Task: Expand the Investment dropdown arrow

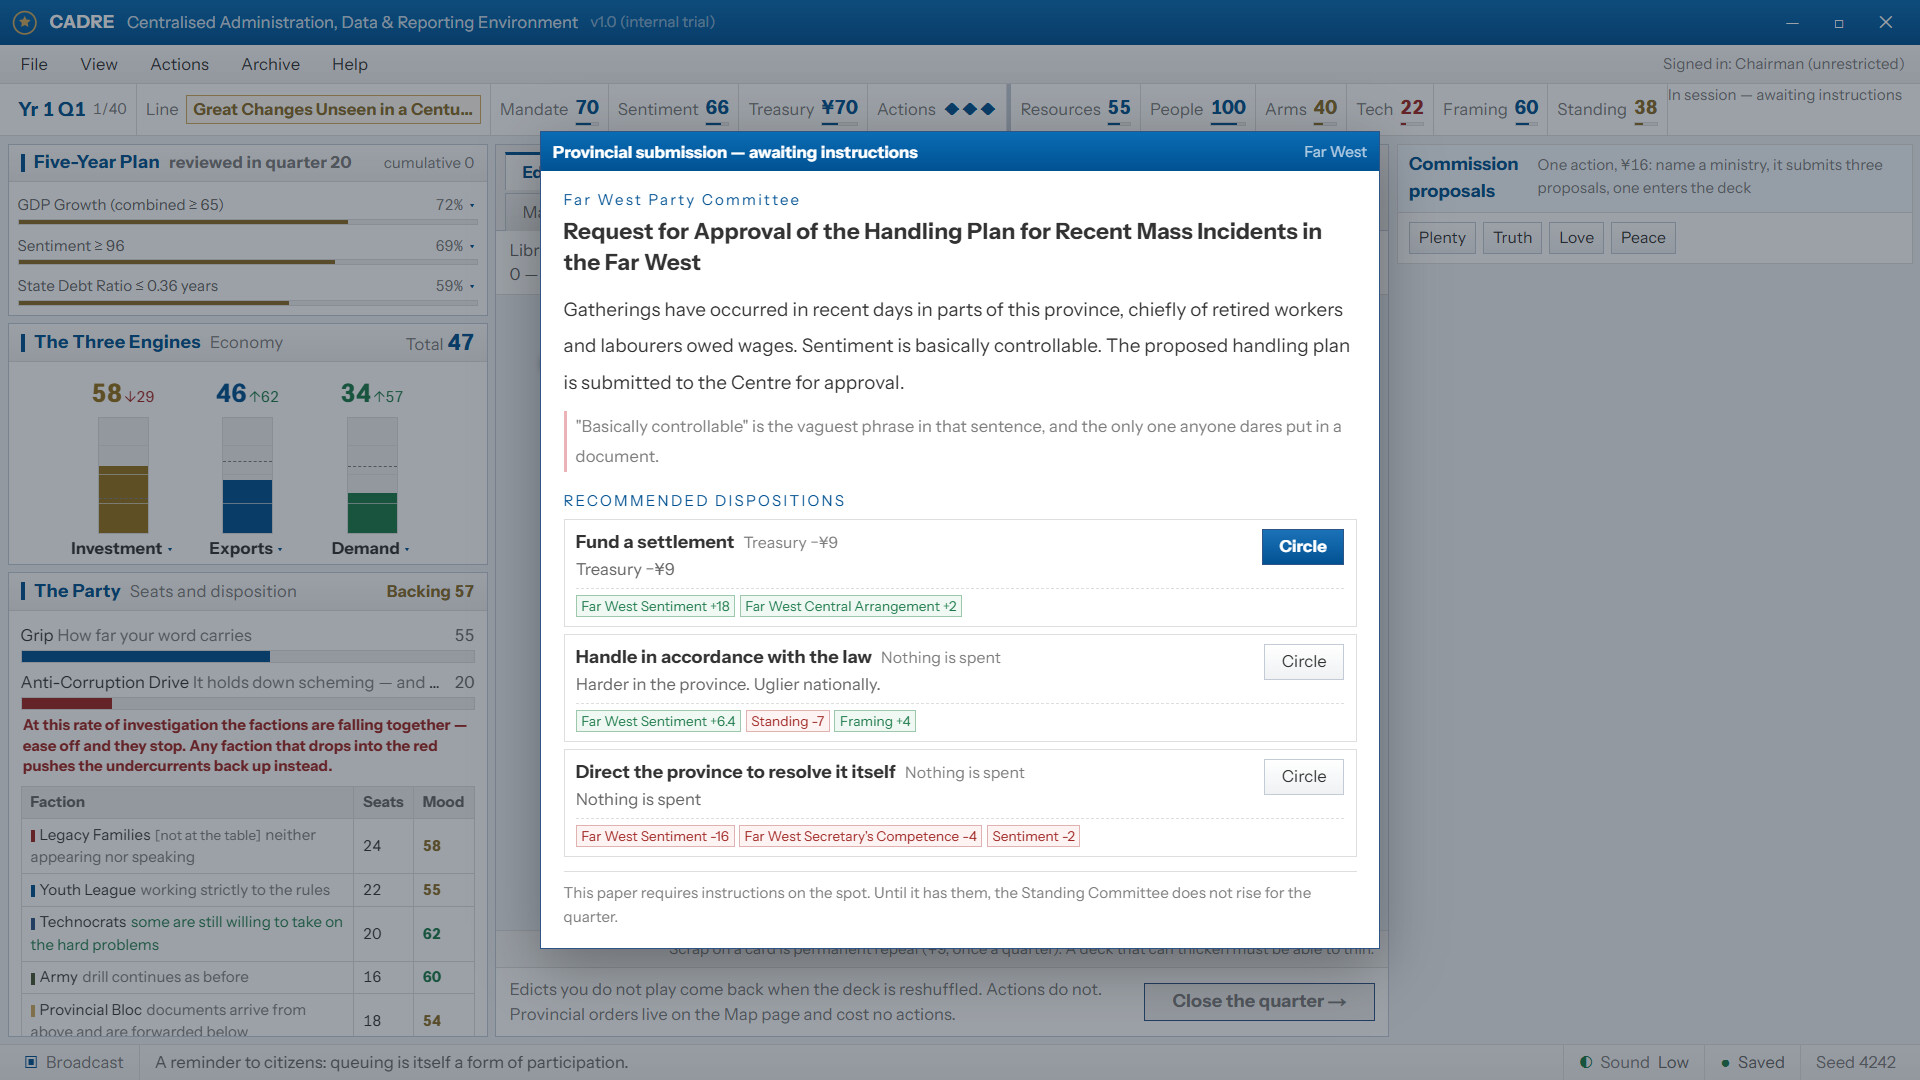Action: point(170,549)
